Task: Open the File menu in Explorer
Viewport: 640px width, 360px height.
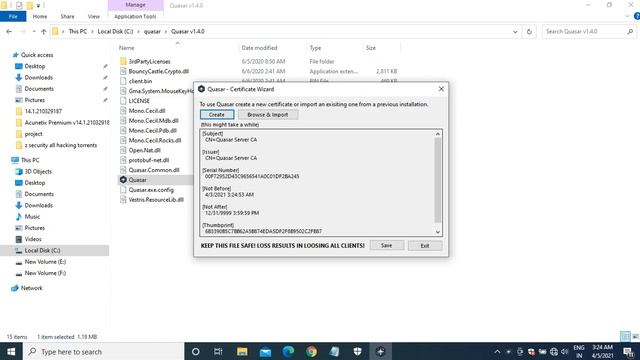Action: 13,16
